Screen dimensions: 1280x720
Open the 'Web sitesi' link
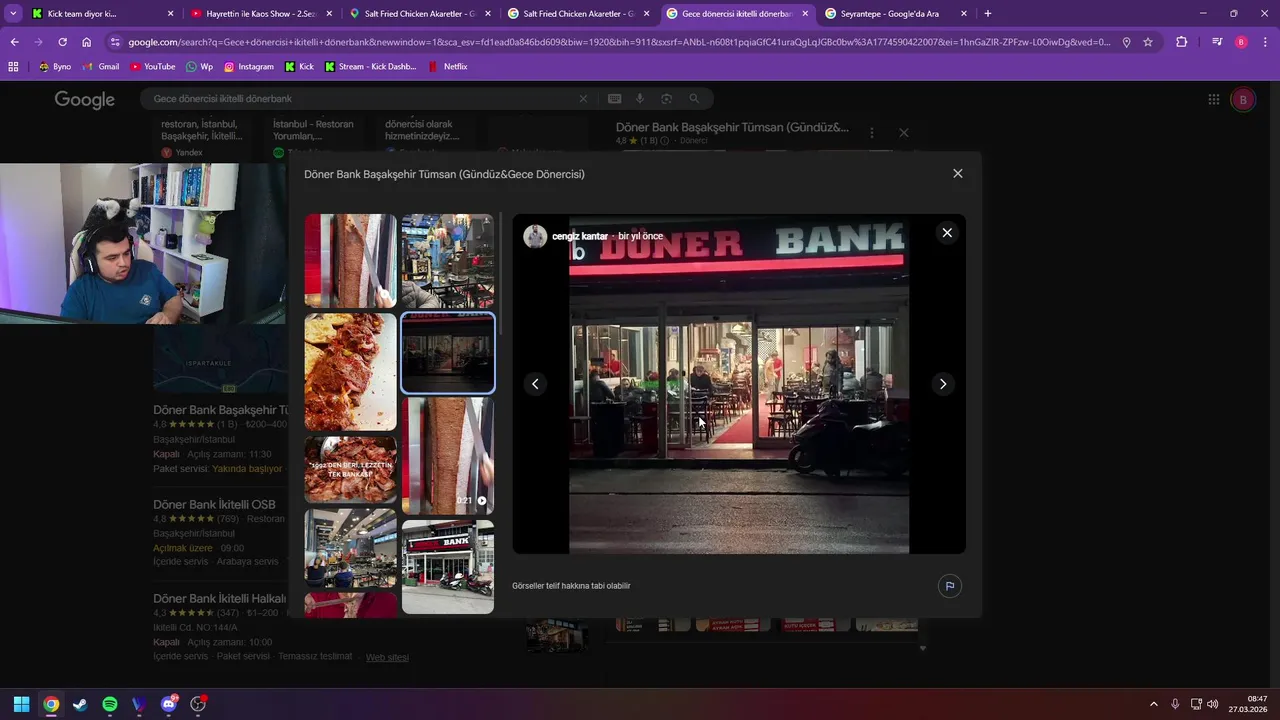coord(387,657)
